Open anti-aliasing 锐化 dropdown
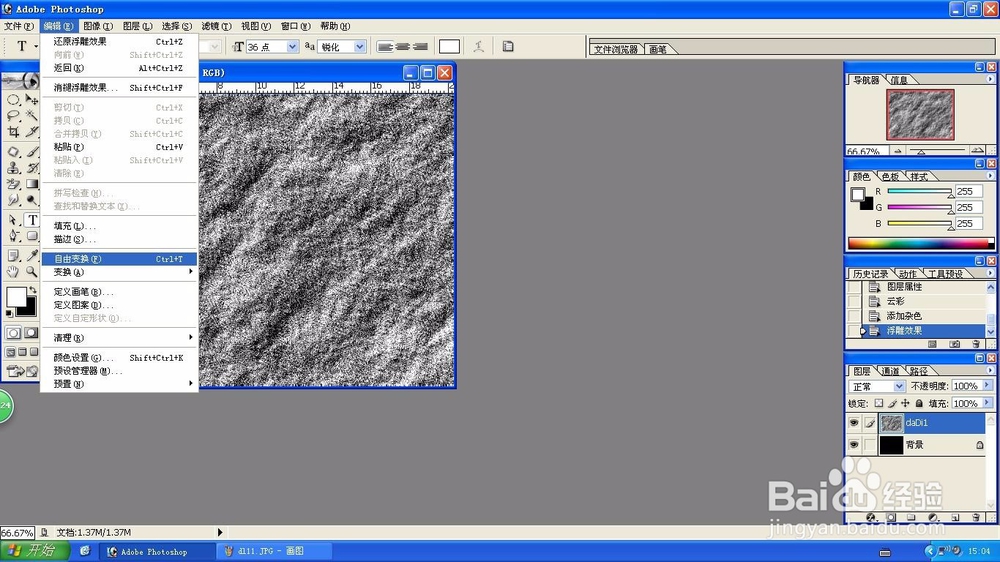 (360, 47)
